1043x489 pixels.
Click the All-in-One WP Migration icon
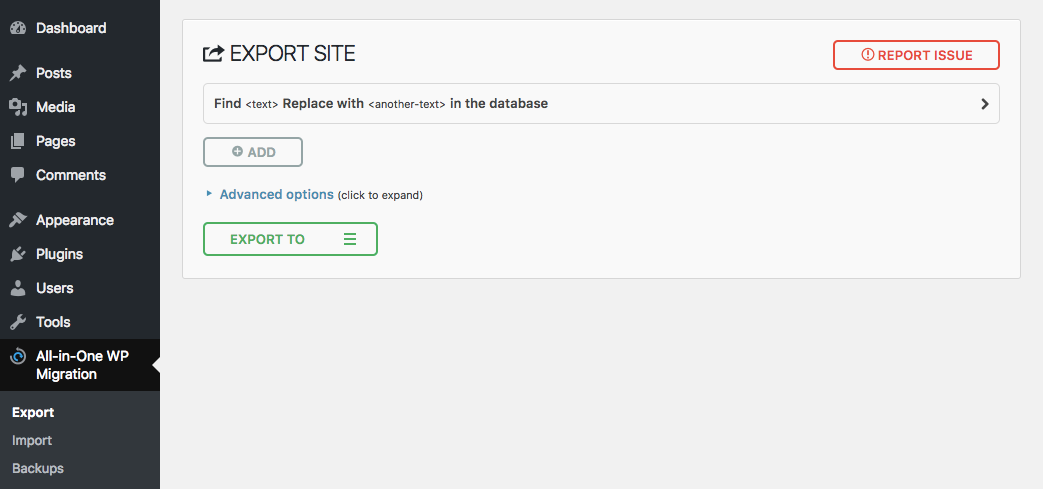coord(17,357)
